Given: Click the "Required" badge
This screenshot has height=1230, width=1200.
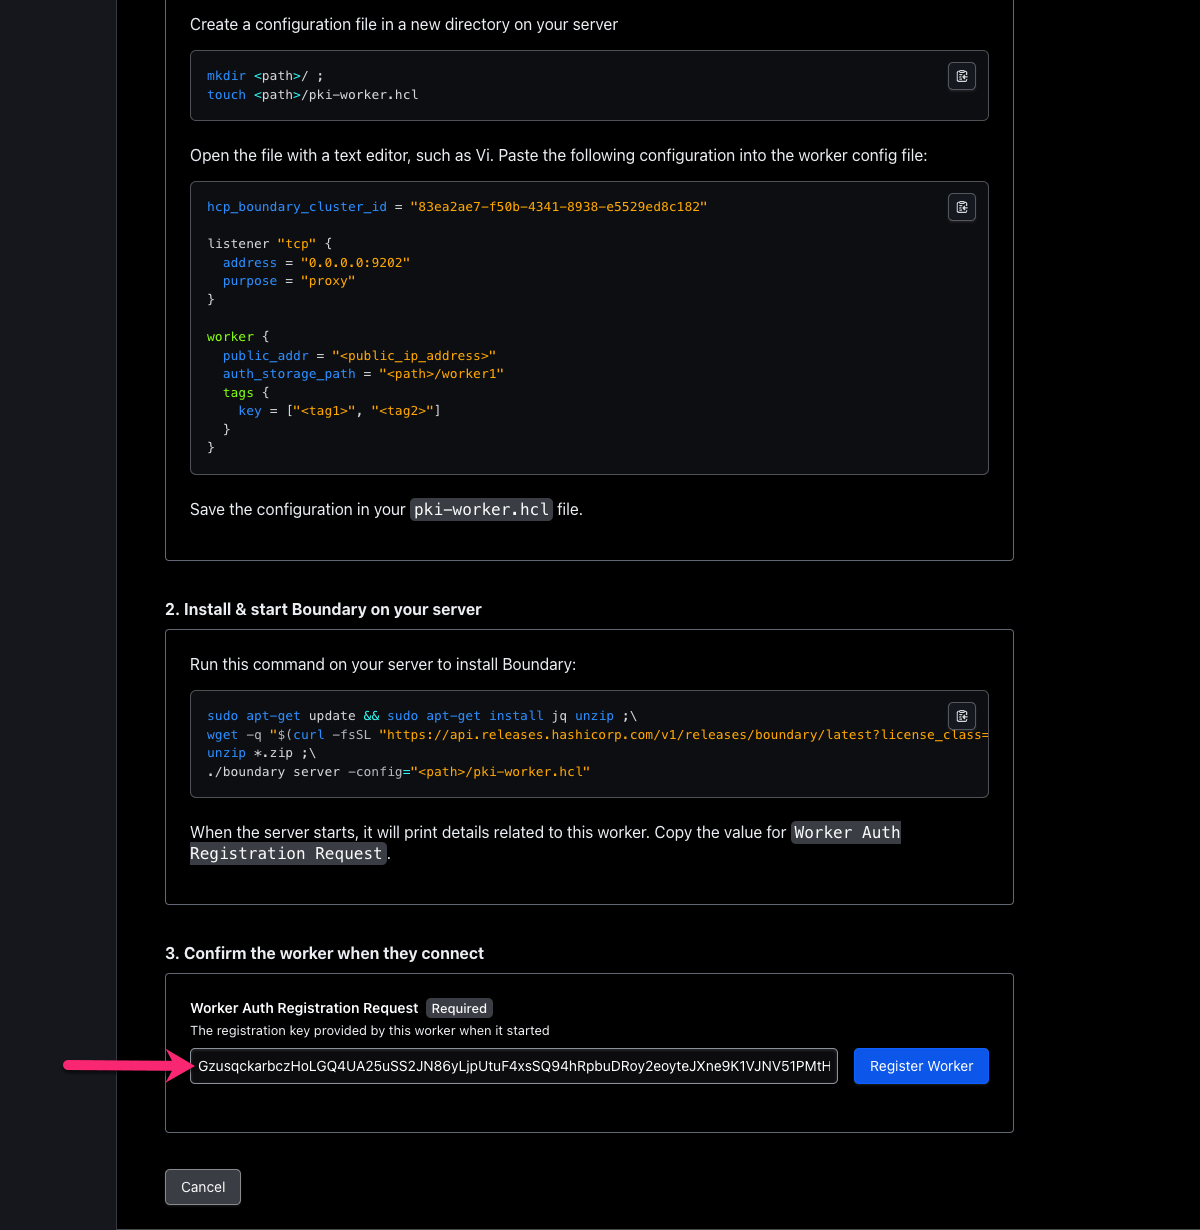Looking at the screenshot, I should point(459,1008).
